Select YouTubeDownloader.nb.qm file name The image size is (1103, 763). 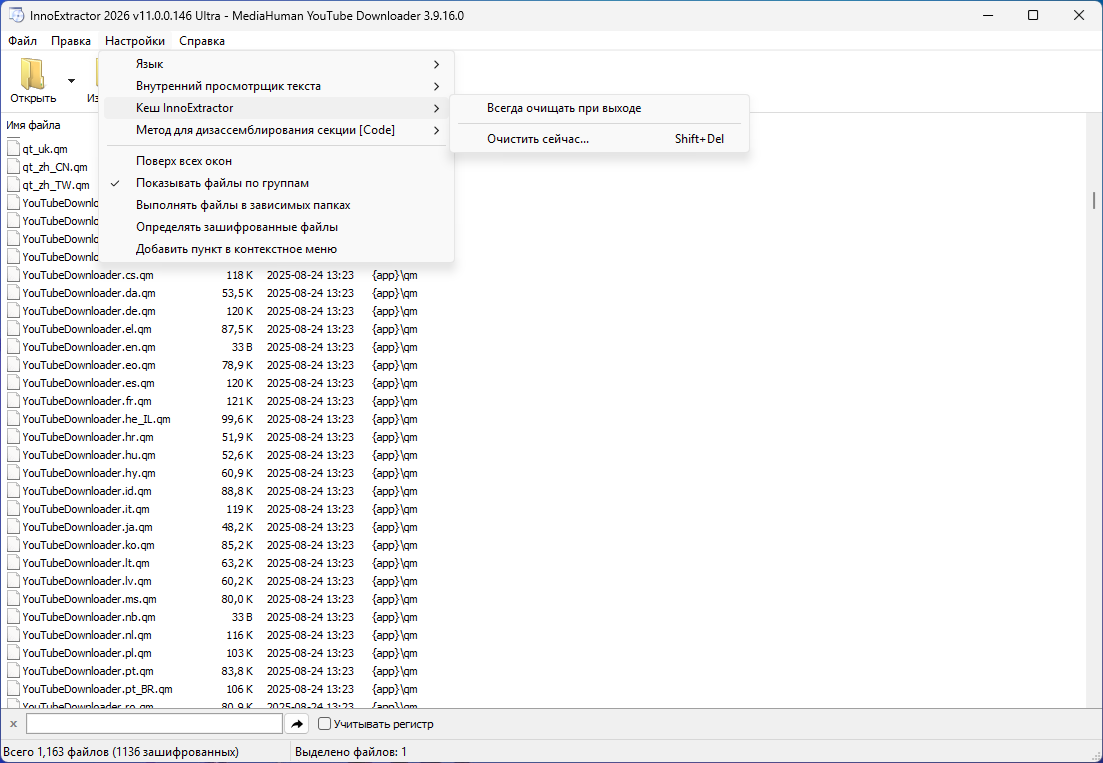(89, 617)
